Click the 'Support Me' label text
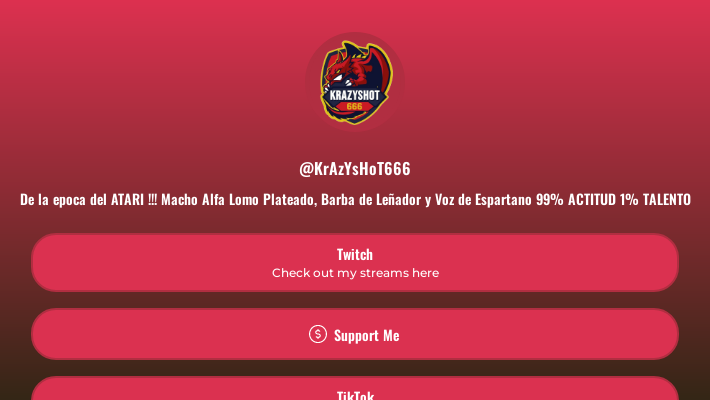 (367, 335)
